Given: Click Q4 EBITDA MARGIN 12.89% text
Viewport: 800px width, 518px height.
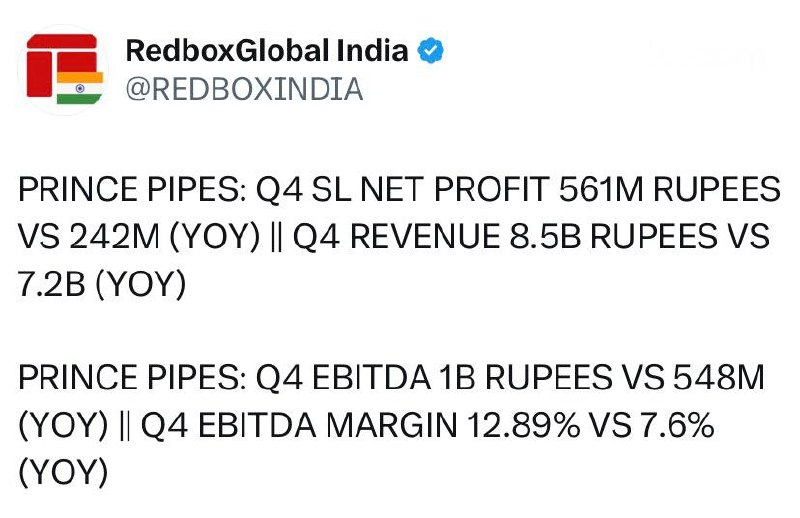Looking at the screenshot, I should tap(360, 425).
